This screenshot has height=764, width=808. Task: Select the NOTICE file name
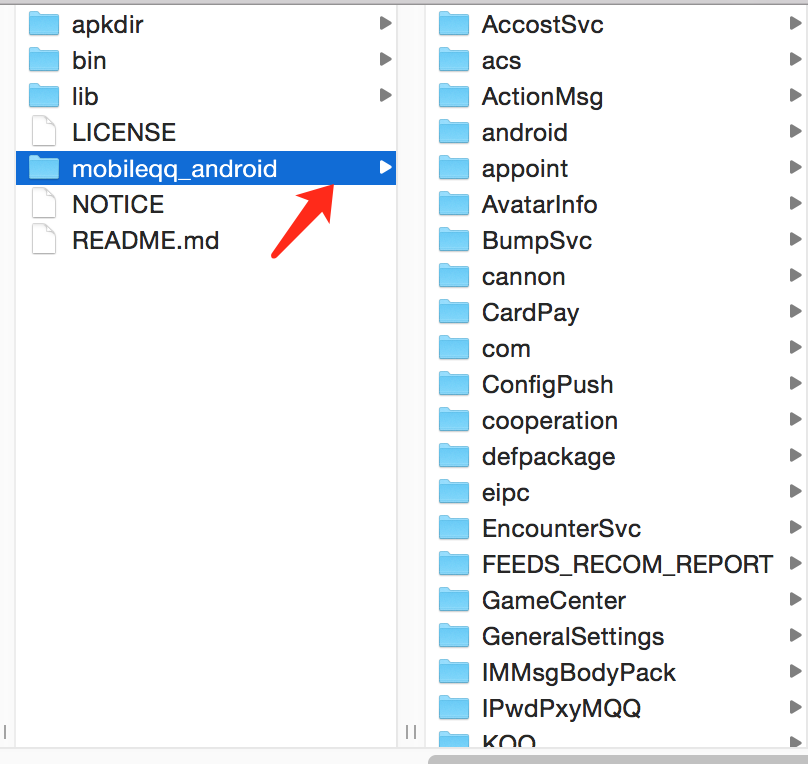118,205
